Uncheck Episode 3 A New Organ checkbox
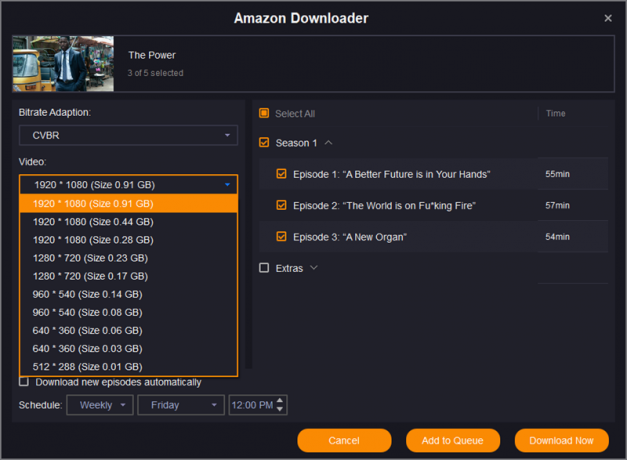This screenshot has width=627, height=460. pyautogui.click(x=282, y=236)
